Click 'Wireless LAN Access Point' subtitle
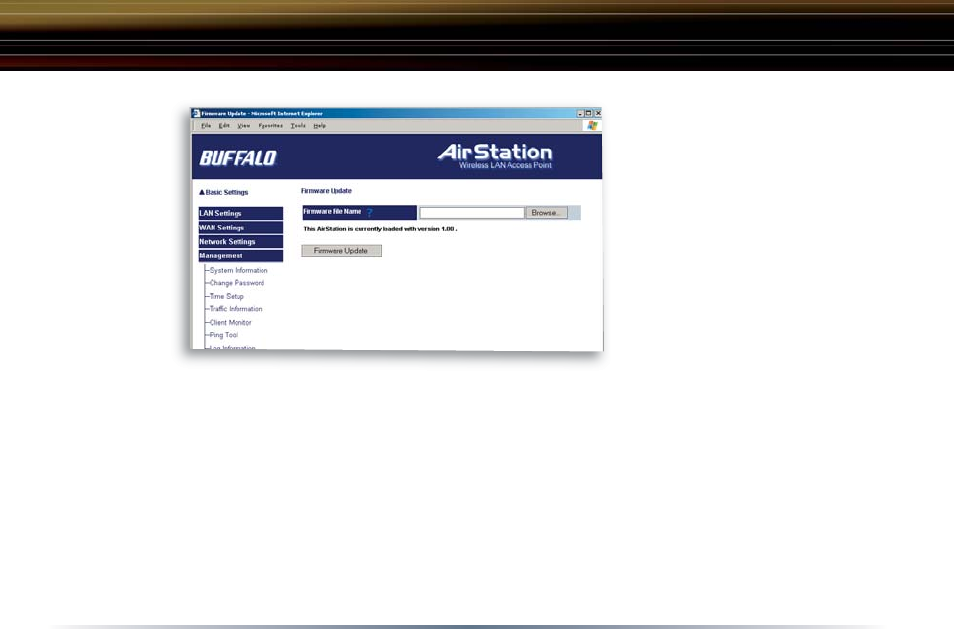The height and width of the screenshot is (629, 954). click(x=505, y=165)
